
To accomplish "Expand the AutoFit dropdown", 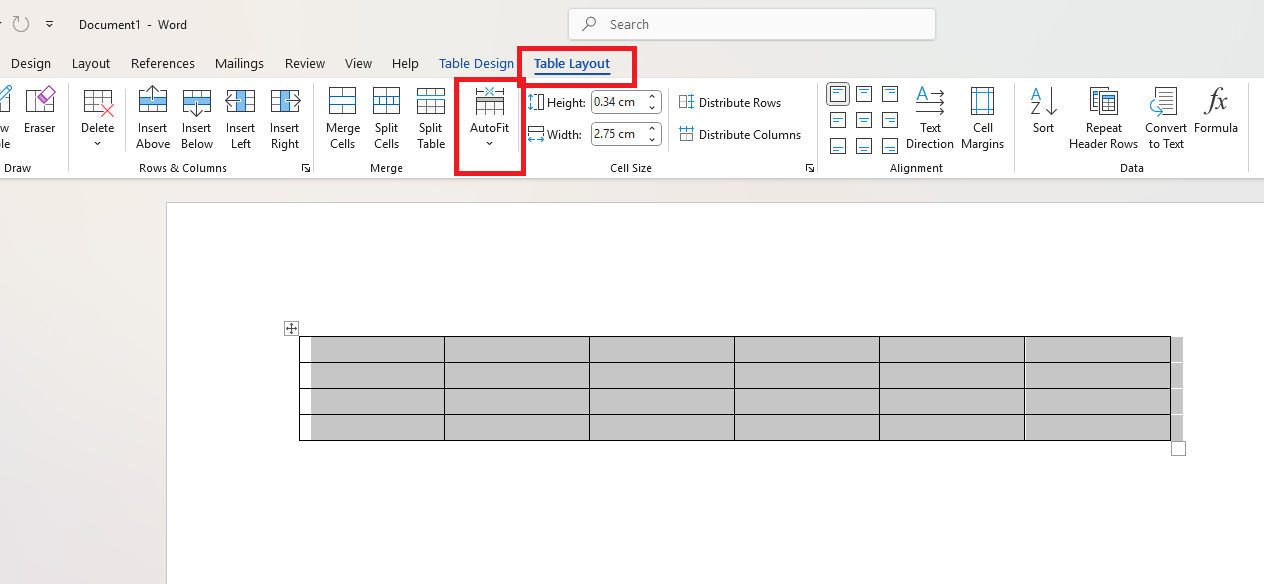I will click(x=489, y=120).
